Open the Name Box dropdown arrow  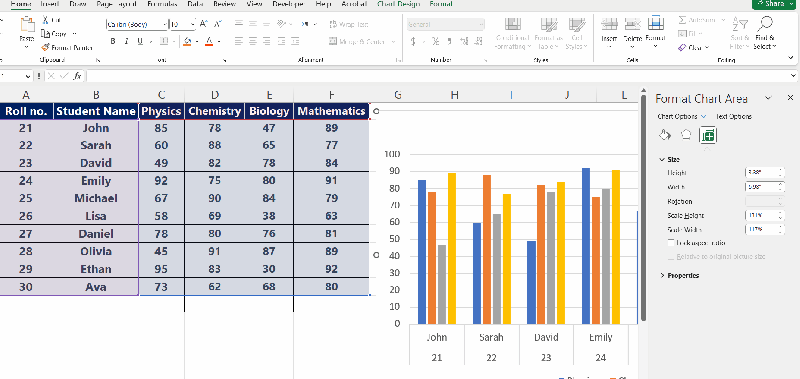pos(28,76)
